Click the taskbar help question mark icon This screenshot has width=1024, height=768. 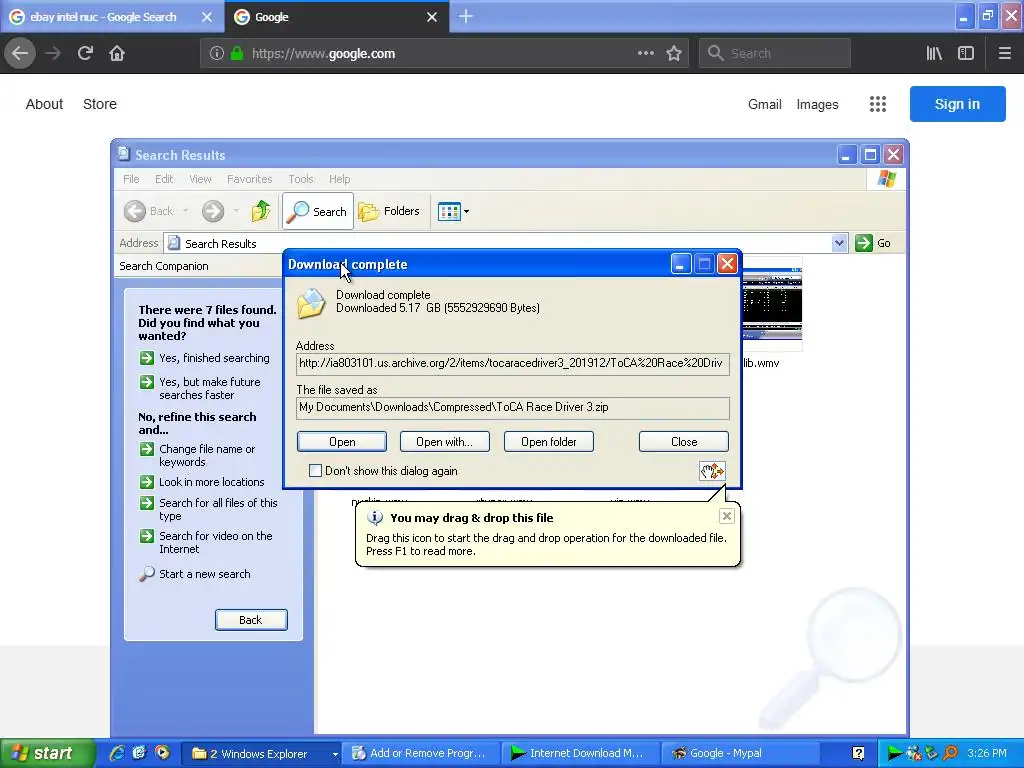pos(859,754)
